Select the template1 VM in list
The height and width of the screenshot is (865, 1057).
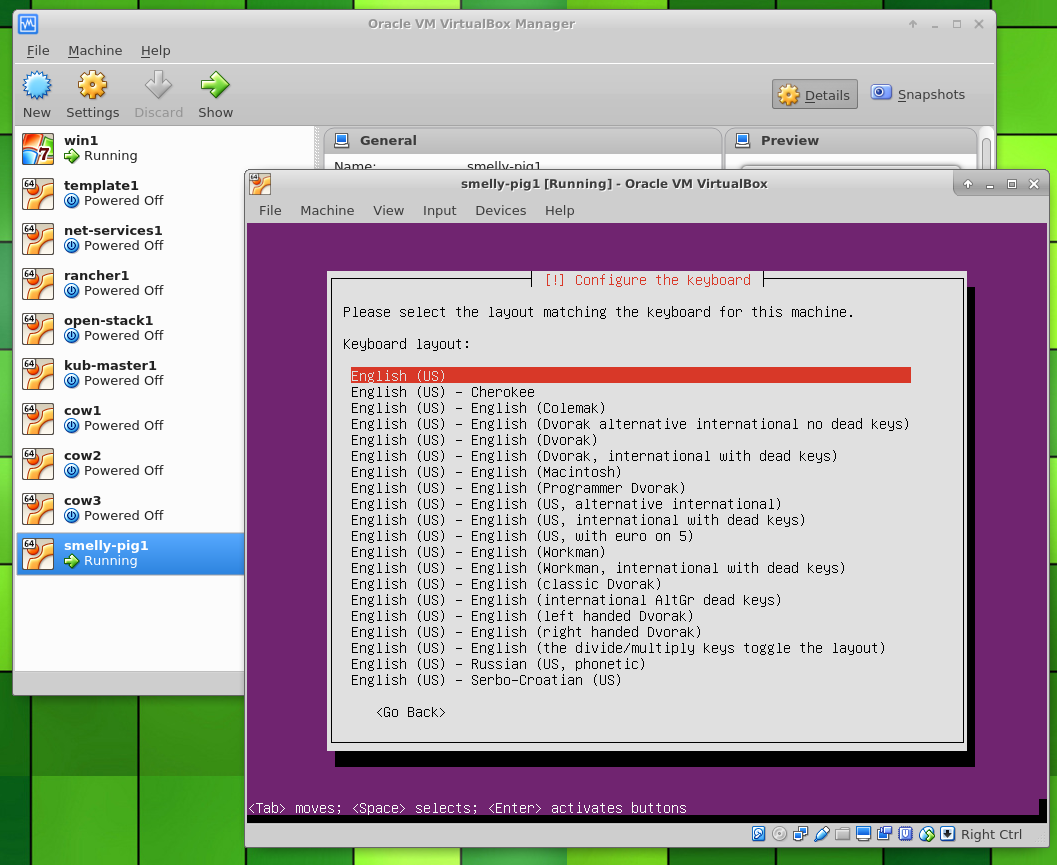coord(131,193)
